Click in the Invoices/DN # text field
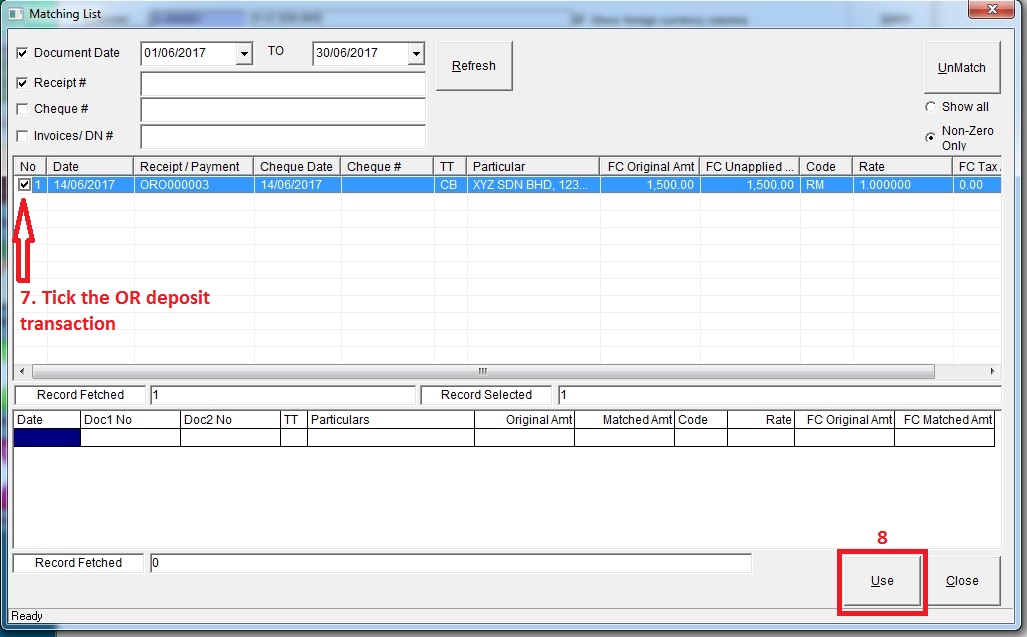Image resolution: width=1027 pixels, height=637 pixels. pyautogui.click(x=282, y=136)
